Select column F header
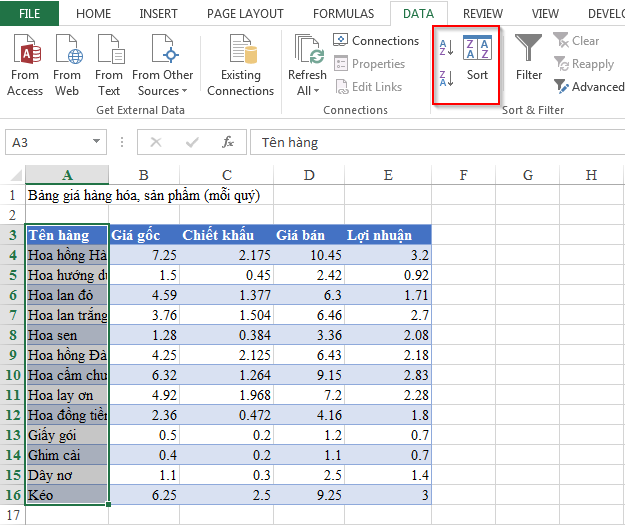The width and height of the screenshot is (625, 525). [463, 175]
